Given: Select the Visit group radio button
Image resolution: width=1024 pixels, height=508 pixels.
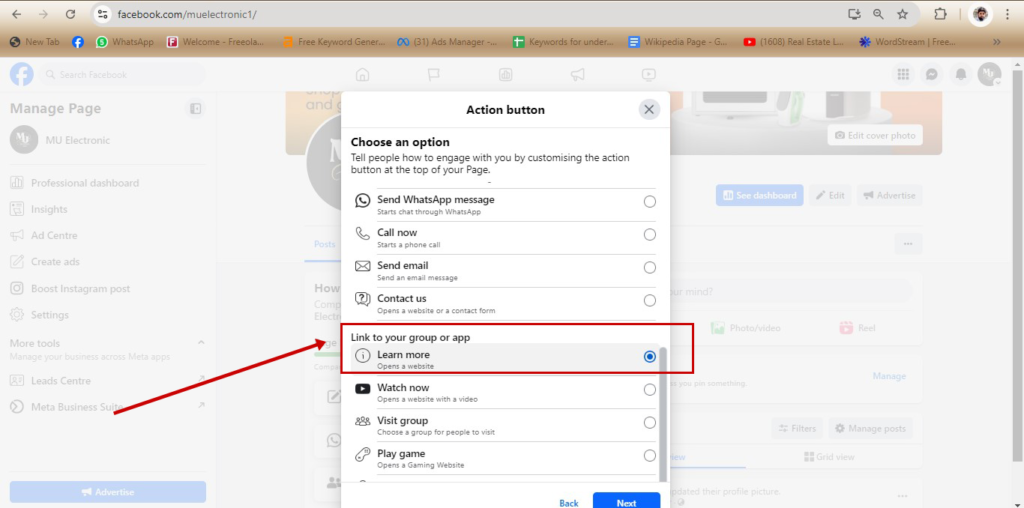Looking at the screenshot, I should (649, 422).
